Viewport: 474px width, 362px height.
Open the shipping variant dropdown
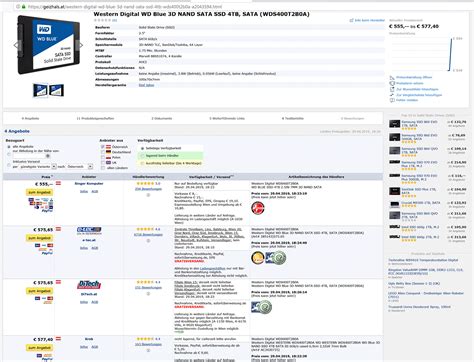37,166
